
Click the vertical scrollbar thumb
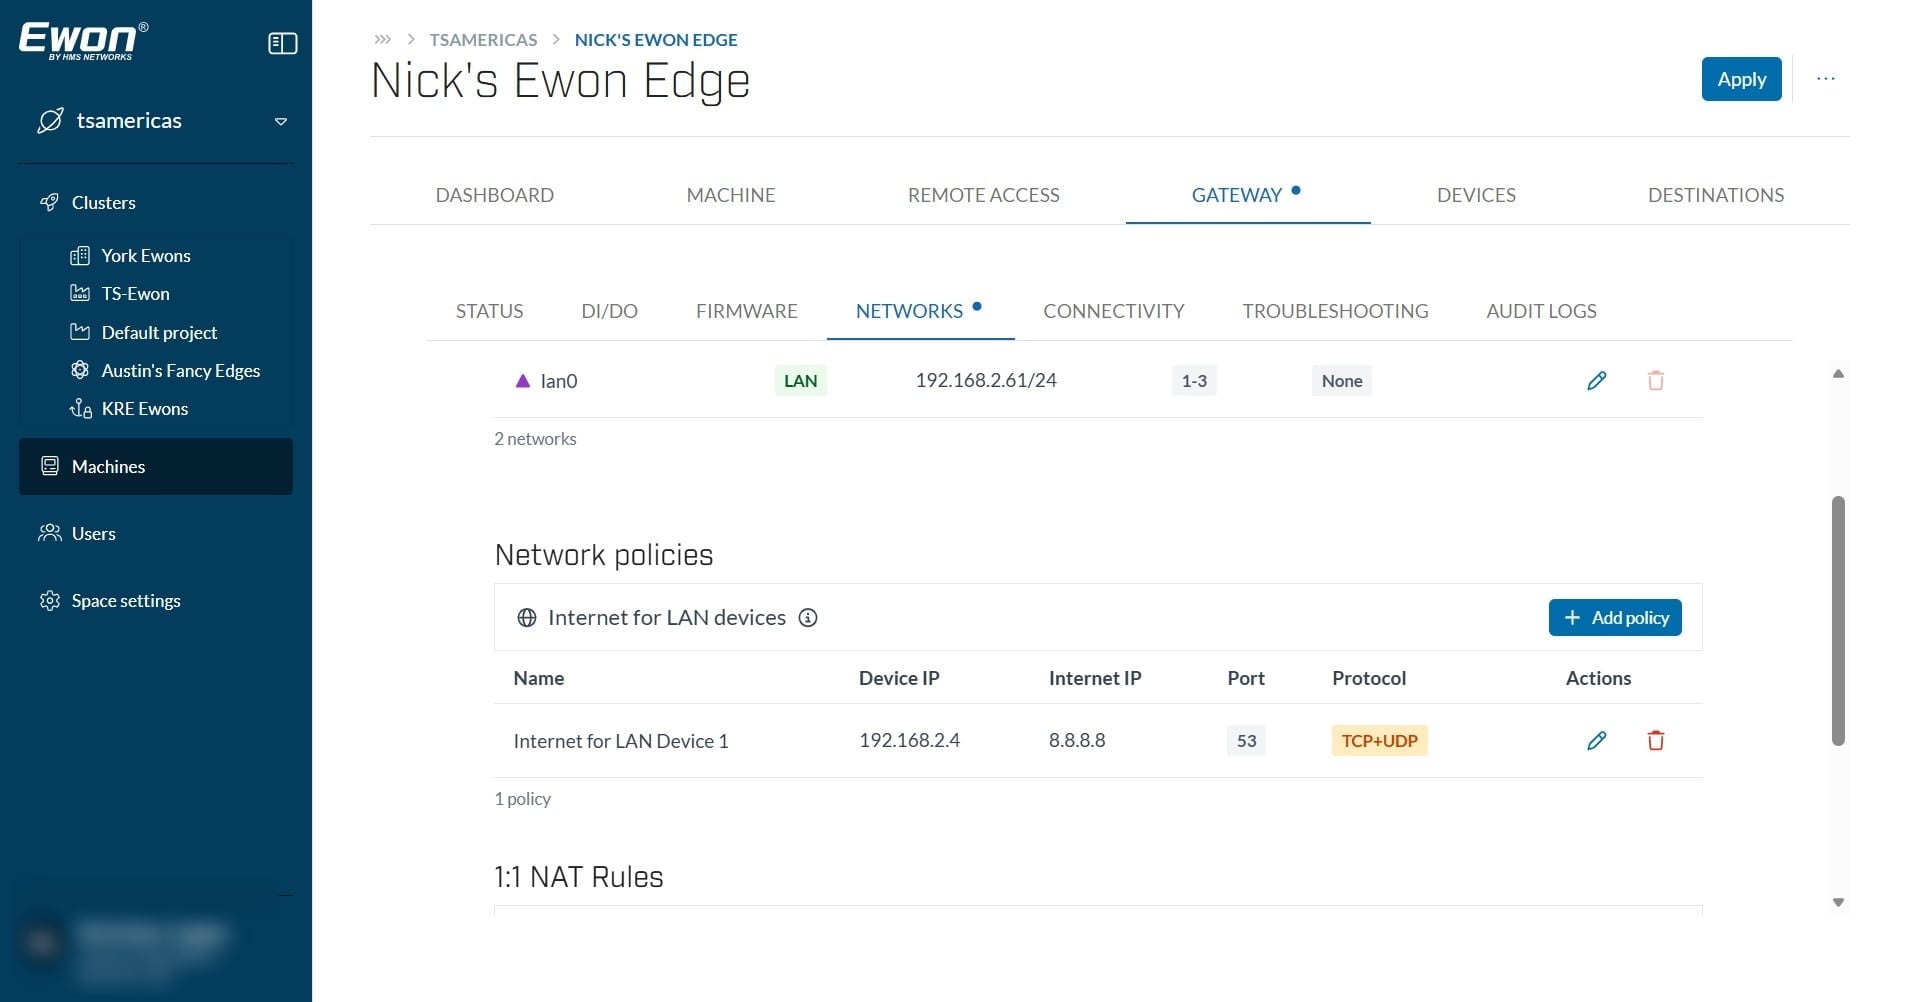(1838, 620)
